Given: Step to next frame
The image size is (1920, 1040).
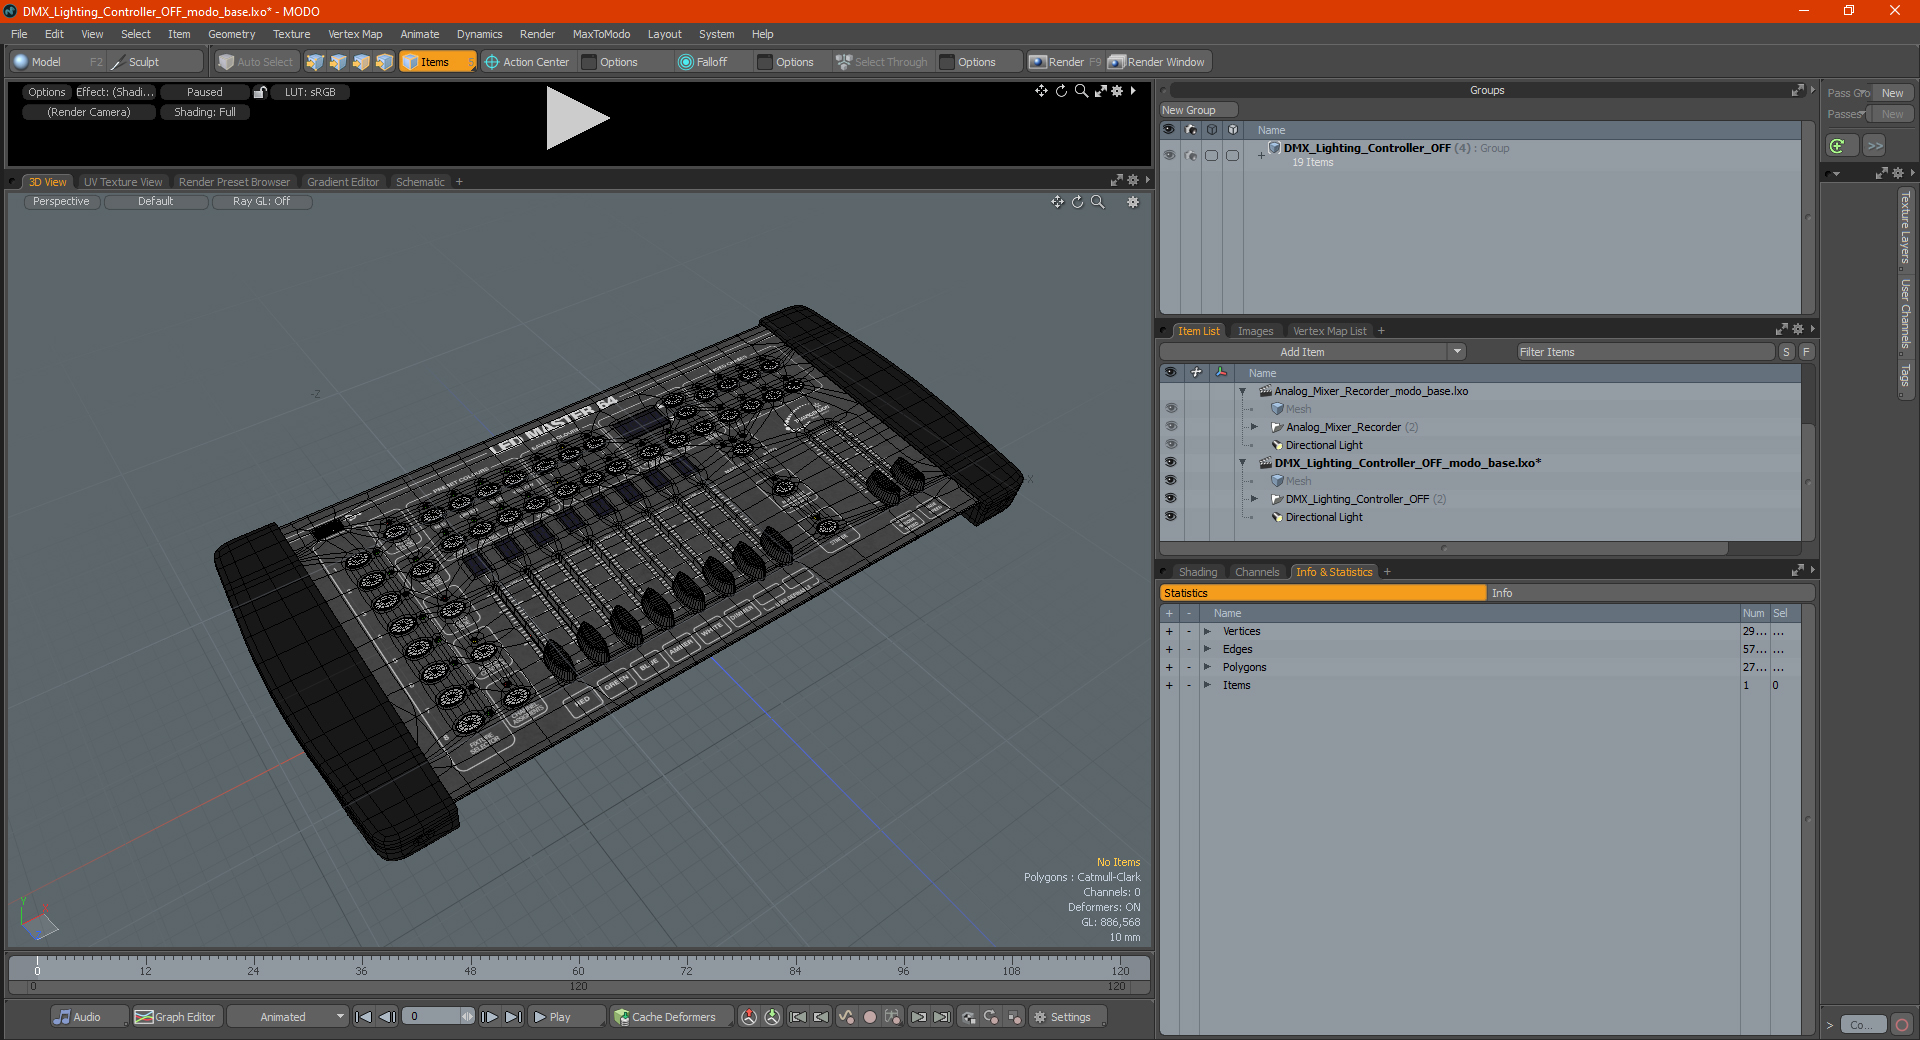Looking at the screenshot, I should coord(490,1017).
